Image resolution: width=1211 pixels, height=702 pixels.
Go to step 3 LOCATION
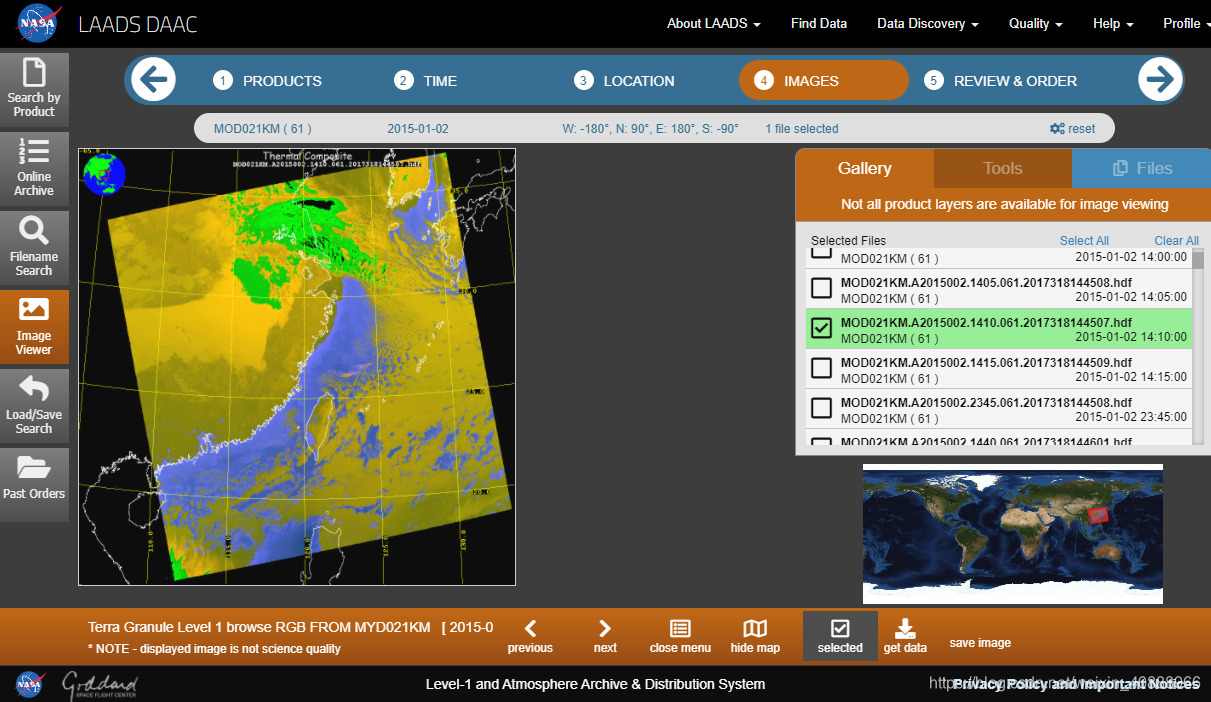point(625,81)
